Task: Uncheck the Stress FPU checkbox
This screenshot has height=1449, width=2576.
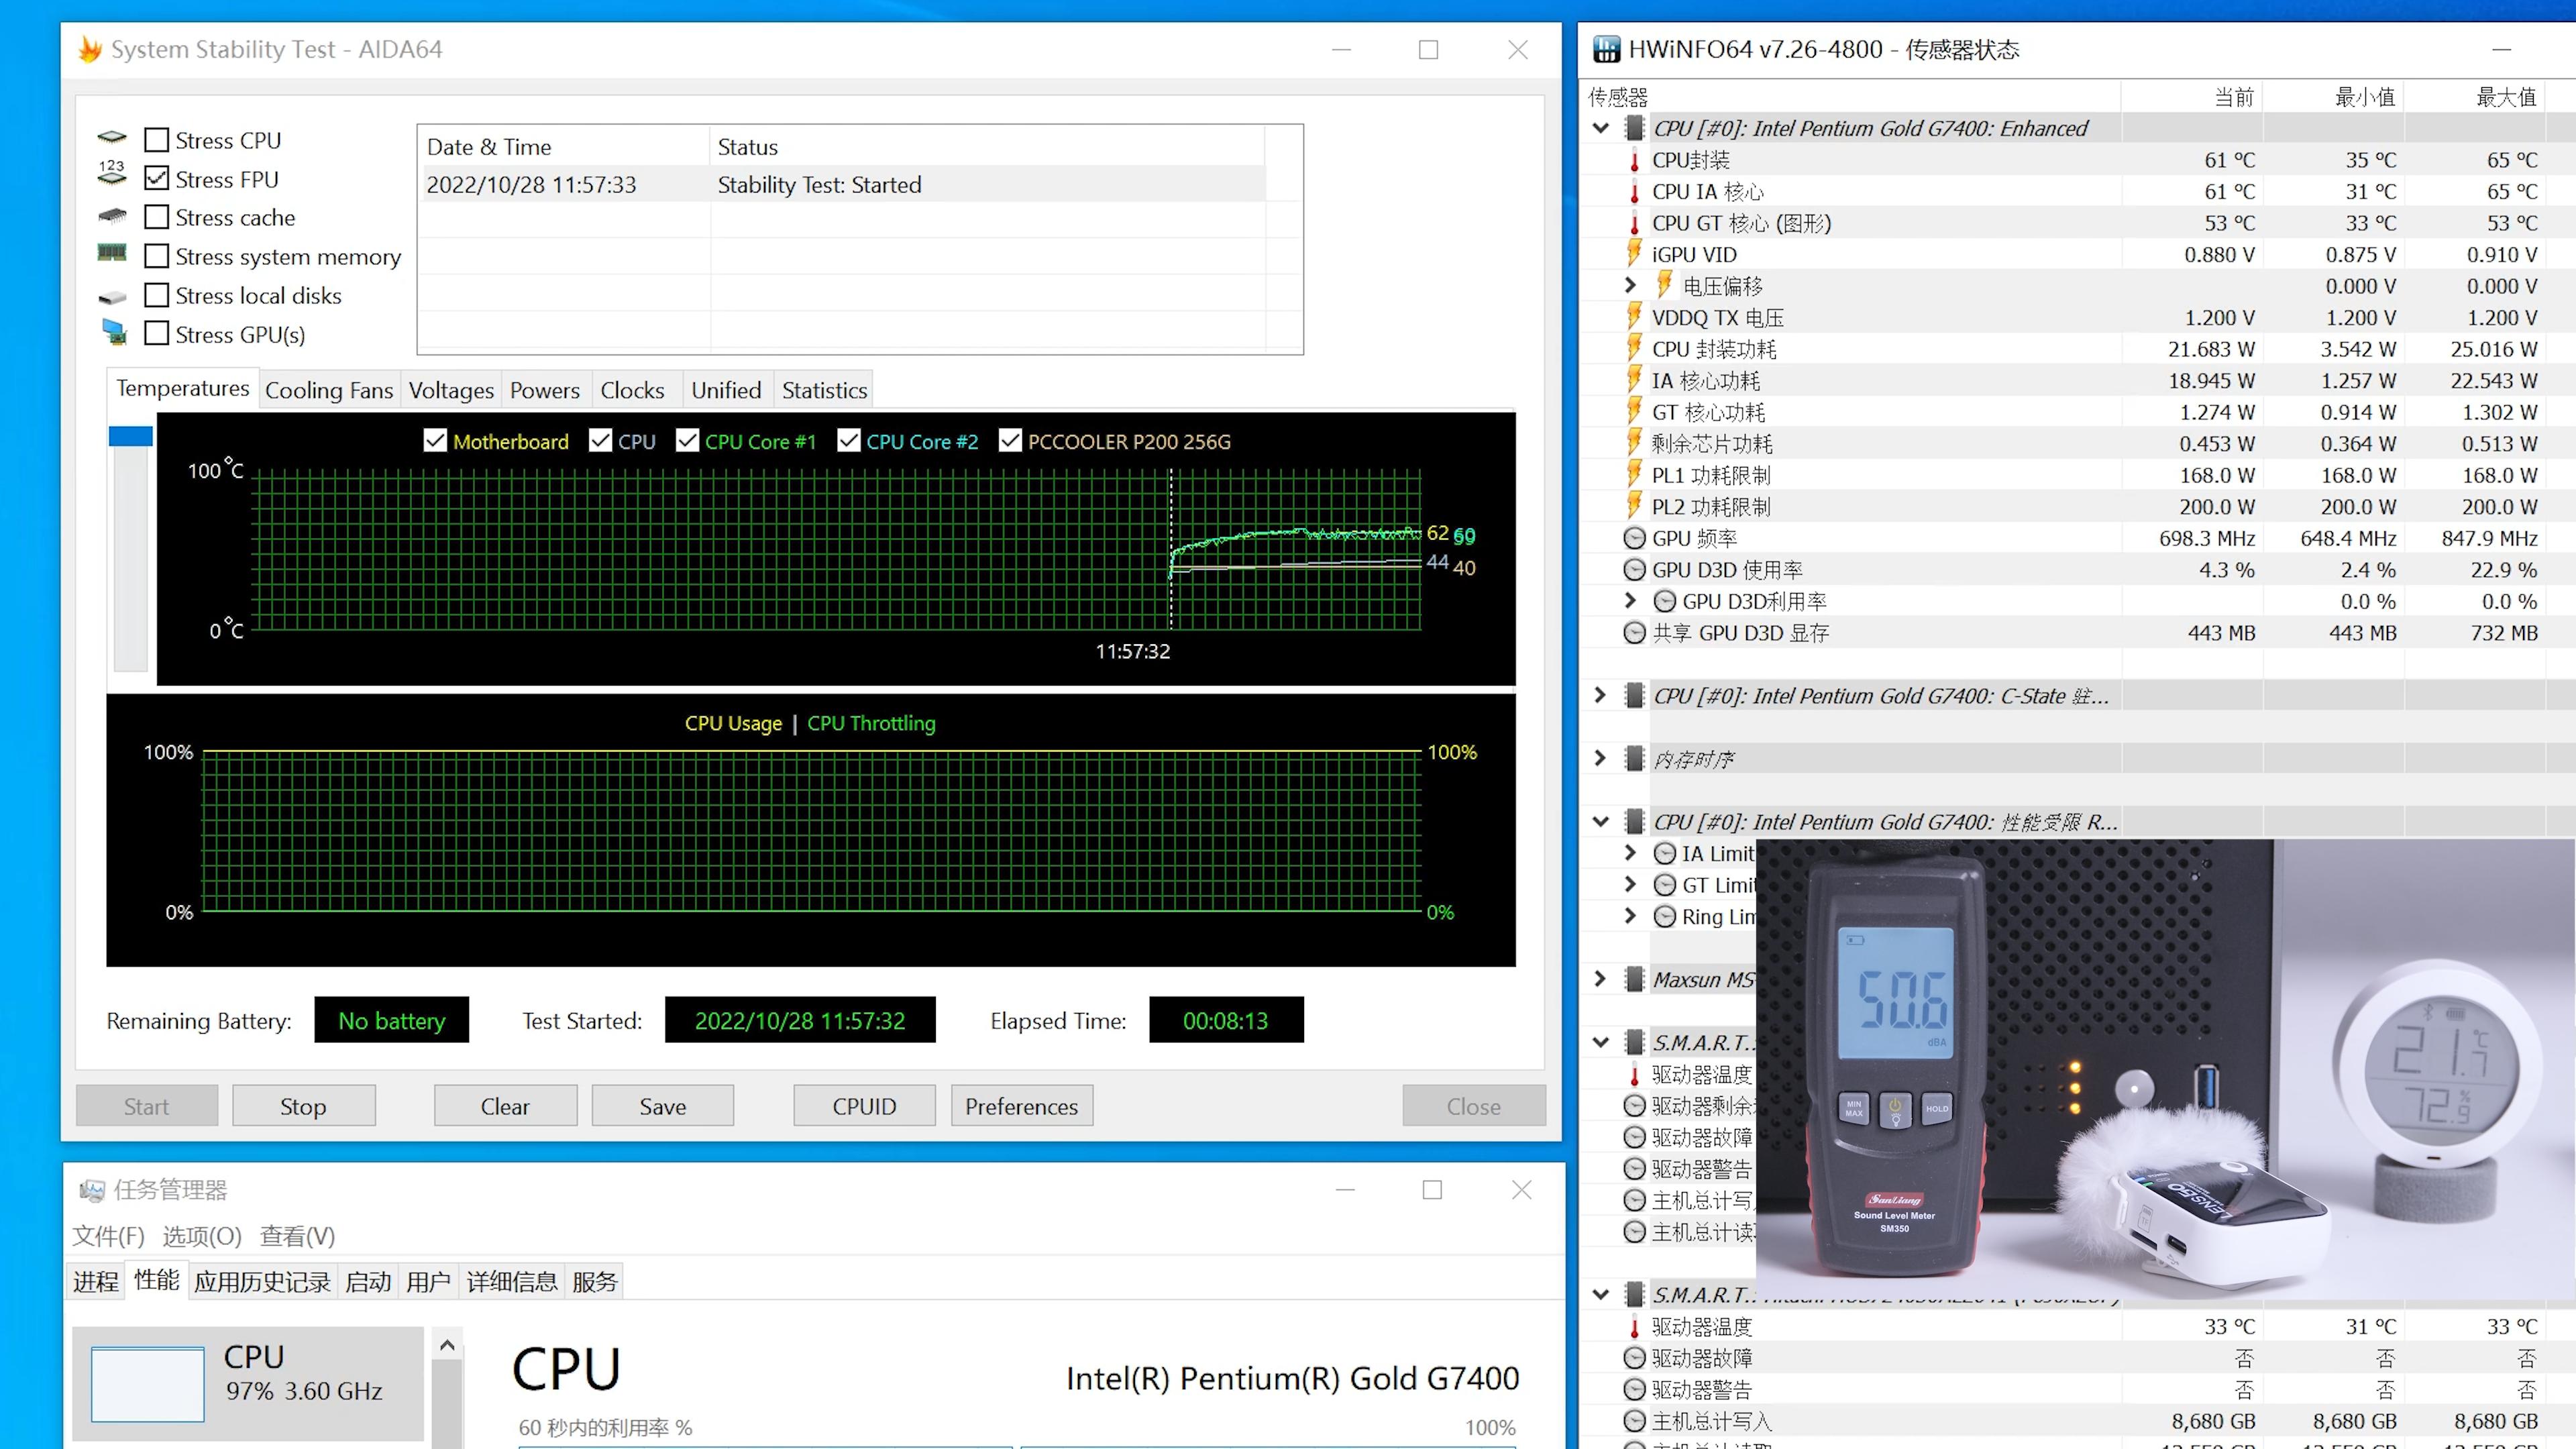Action: (157, 179)
